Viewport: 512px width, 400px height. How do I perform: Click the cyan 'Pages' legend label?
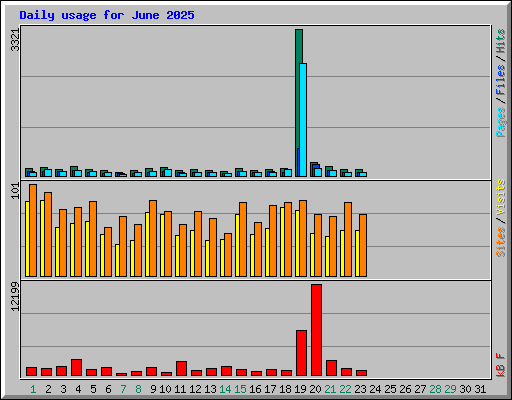pyautogui.click(x=501, y=122)
